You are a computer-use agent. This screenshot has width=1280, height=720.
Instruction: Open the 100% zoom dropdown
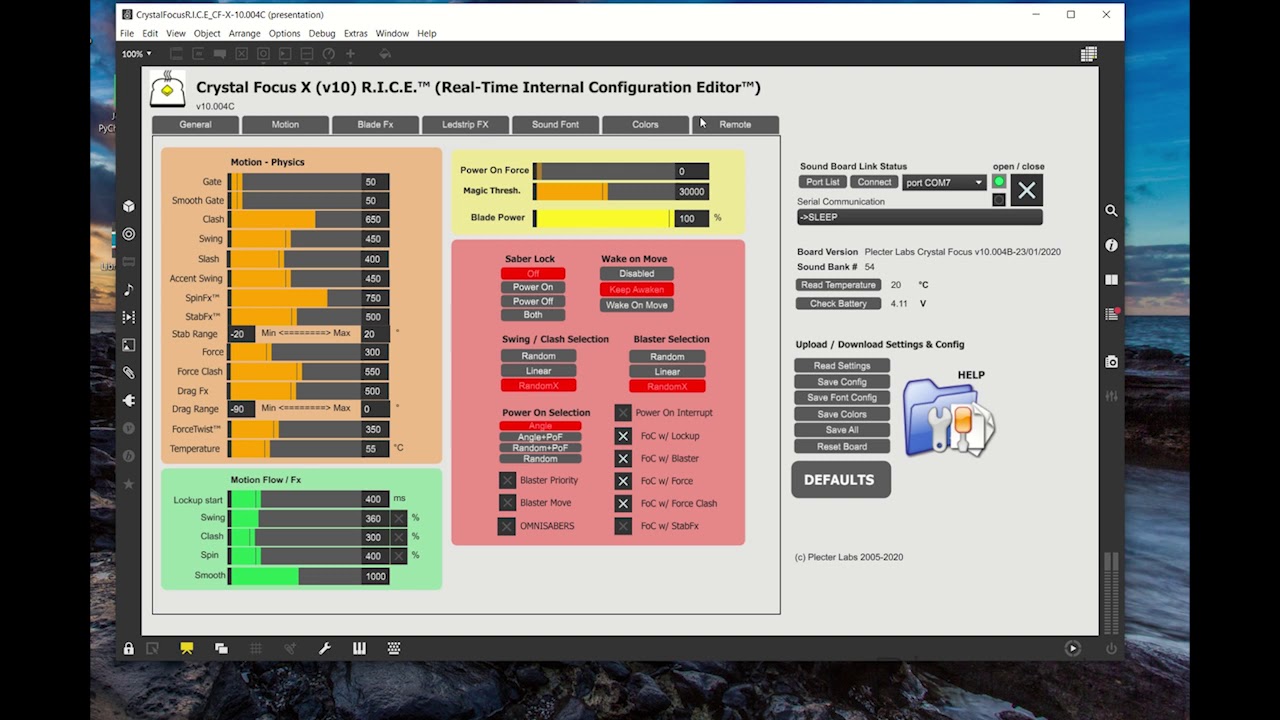click(137, 54)
